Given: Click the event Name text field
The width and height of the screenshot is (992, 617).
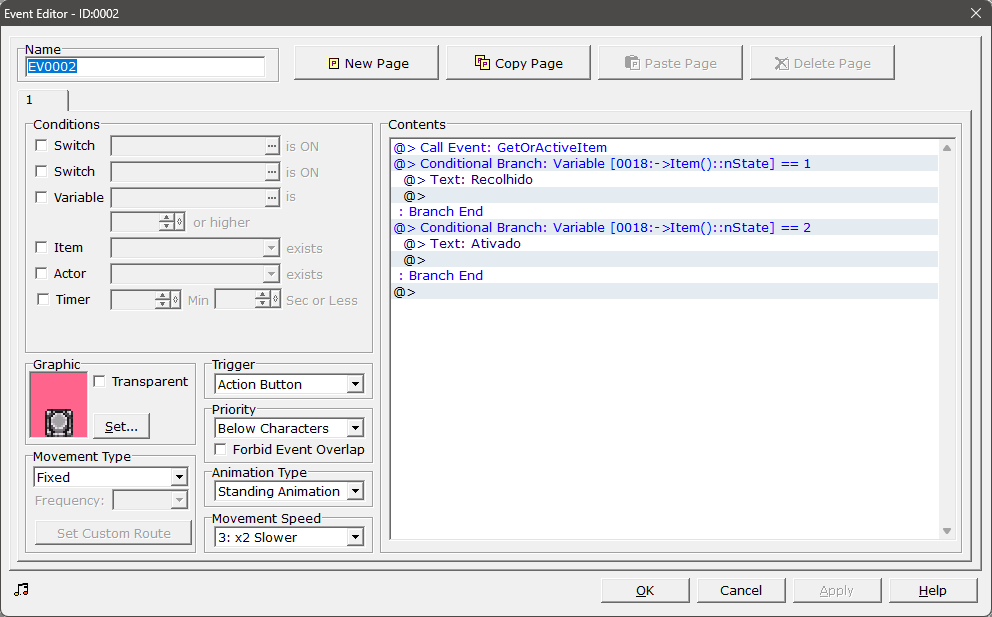Looking at the screenshot, I should pos(144,67).
